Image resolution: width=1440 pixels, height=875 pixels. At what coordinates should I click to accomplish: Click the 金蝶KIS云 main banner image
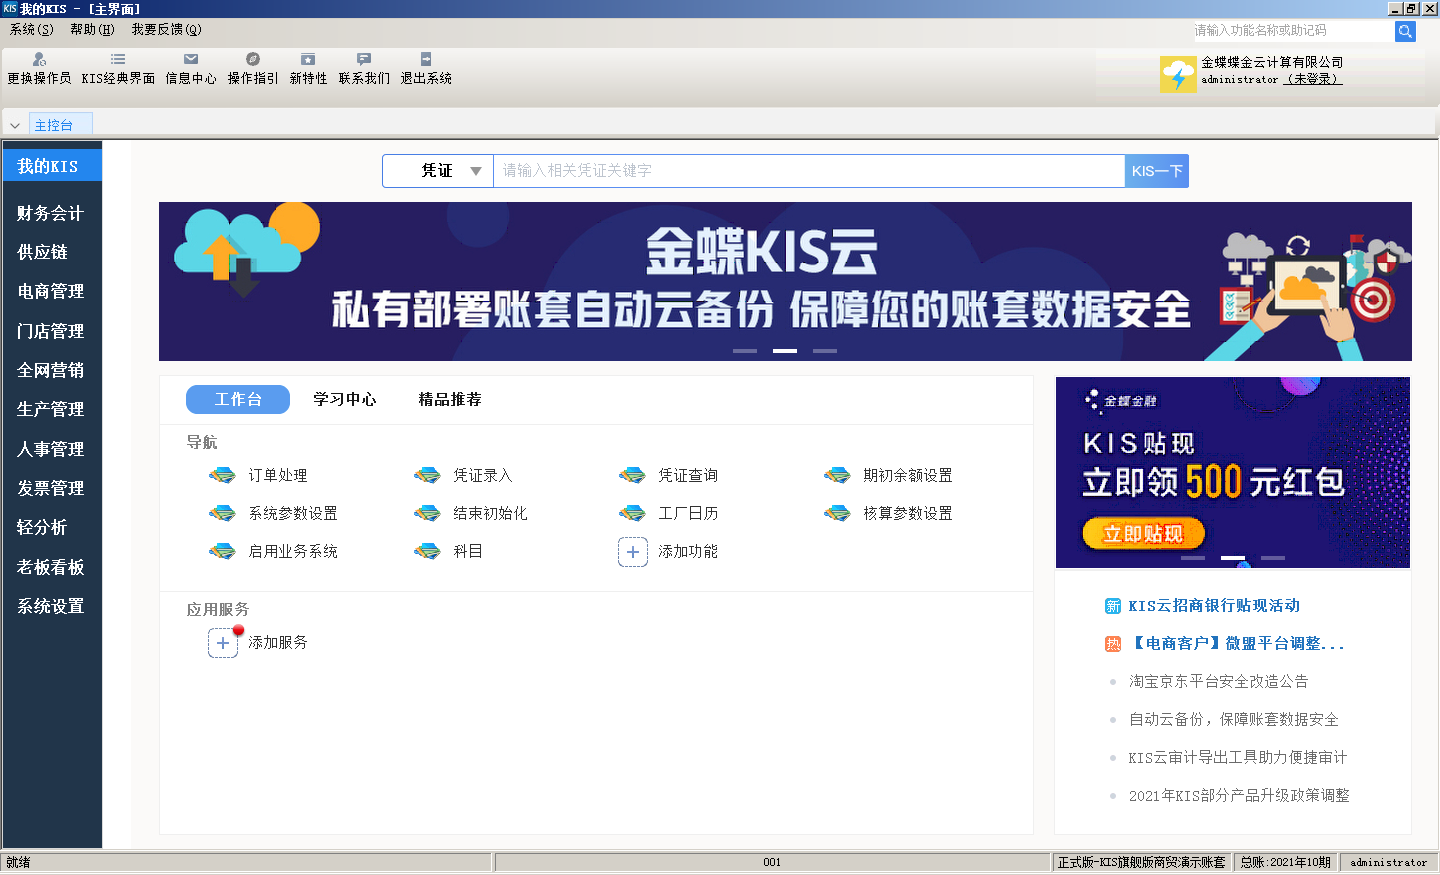pos(785,281)
